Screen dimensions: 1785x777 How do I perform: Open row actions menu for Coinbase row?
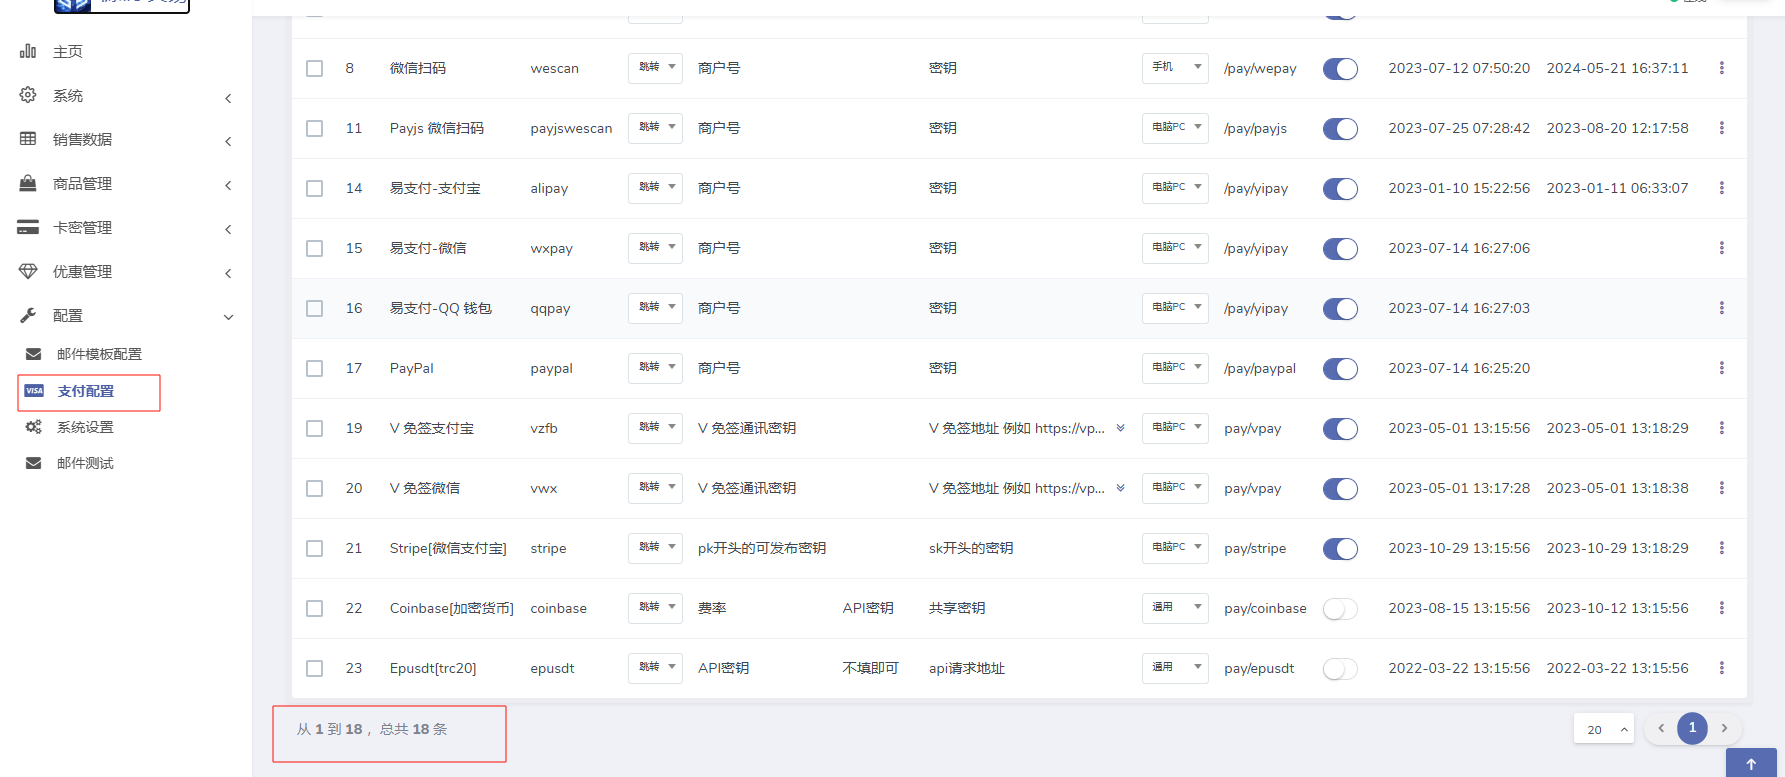click(x=1721, y=608)
